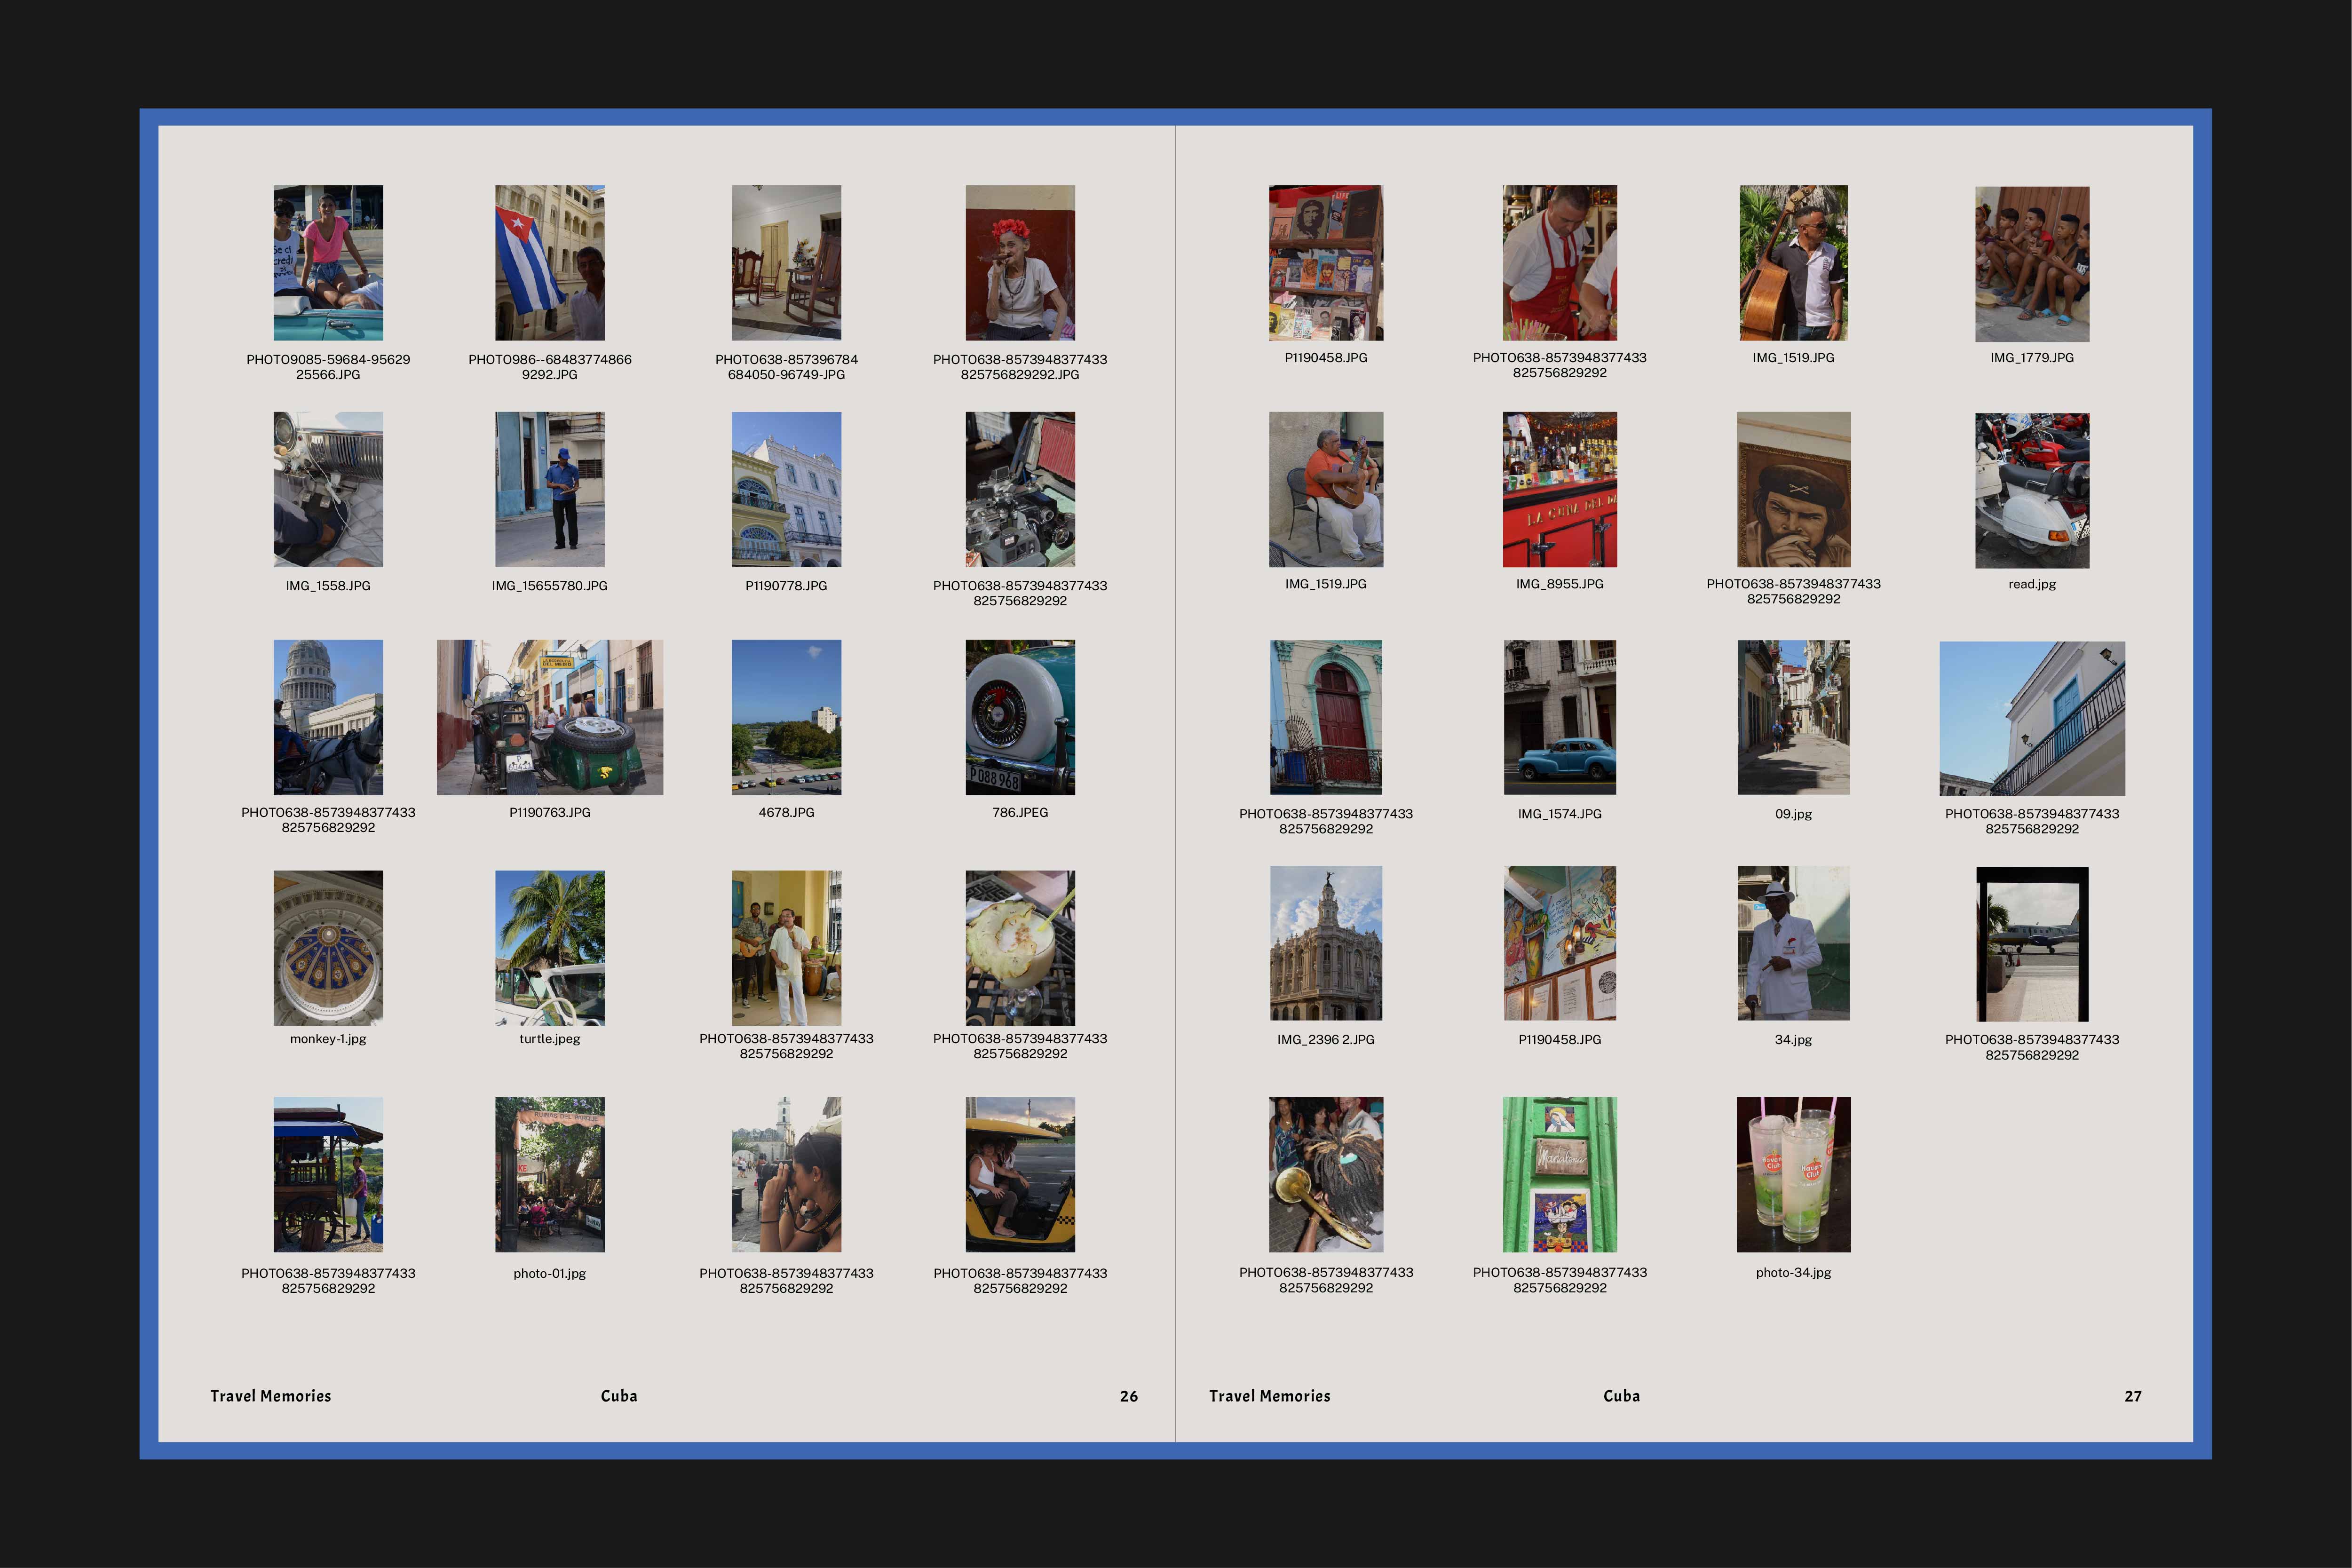2352x1568 pixels.
Task: Click the Cuban flag photo thumbnail
Action: click(x=549, y=262)
